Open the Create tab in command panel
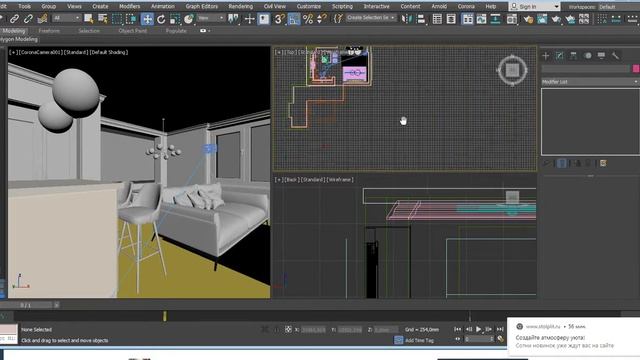Screen dimensions: 640x360 546,56
